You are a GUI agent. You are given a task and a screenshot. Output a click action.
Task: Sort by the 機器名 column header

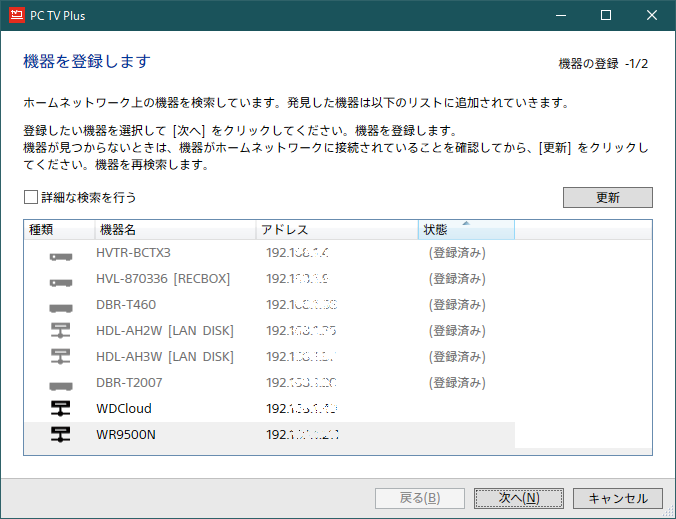(175, 230)
